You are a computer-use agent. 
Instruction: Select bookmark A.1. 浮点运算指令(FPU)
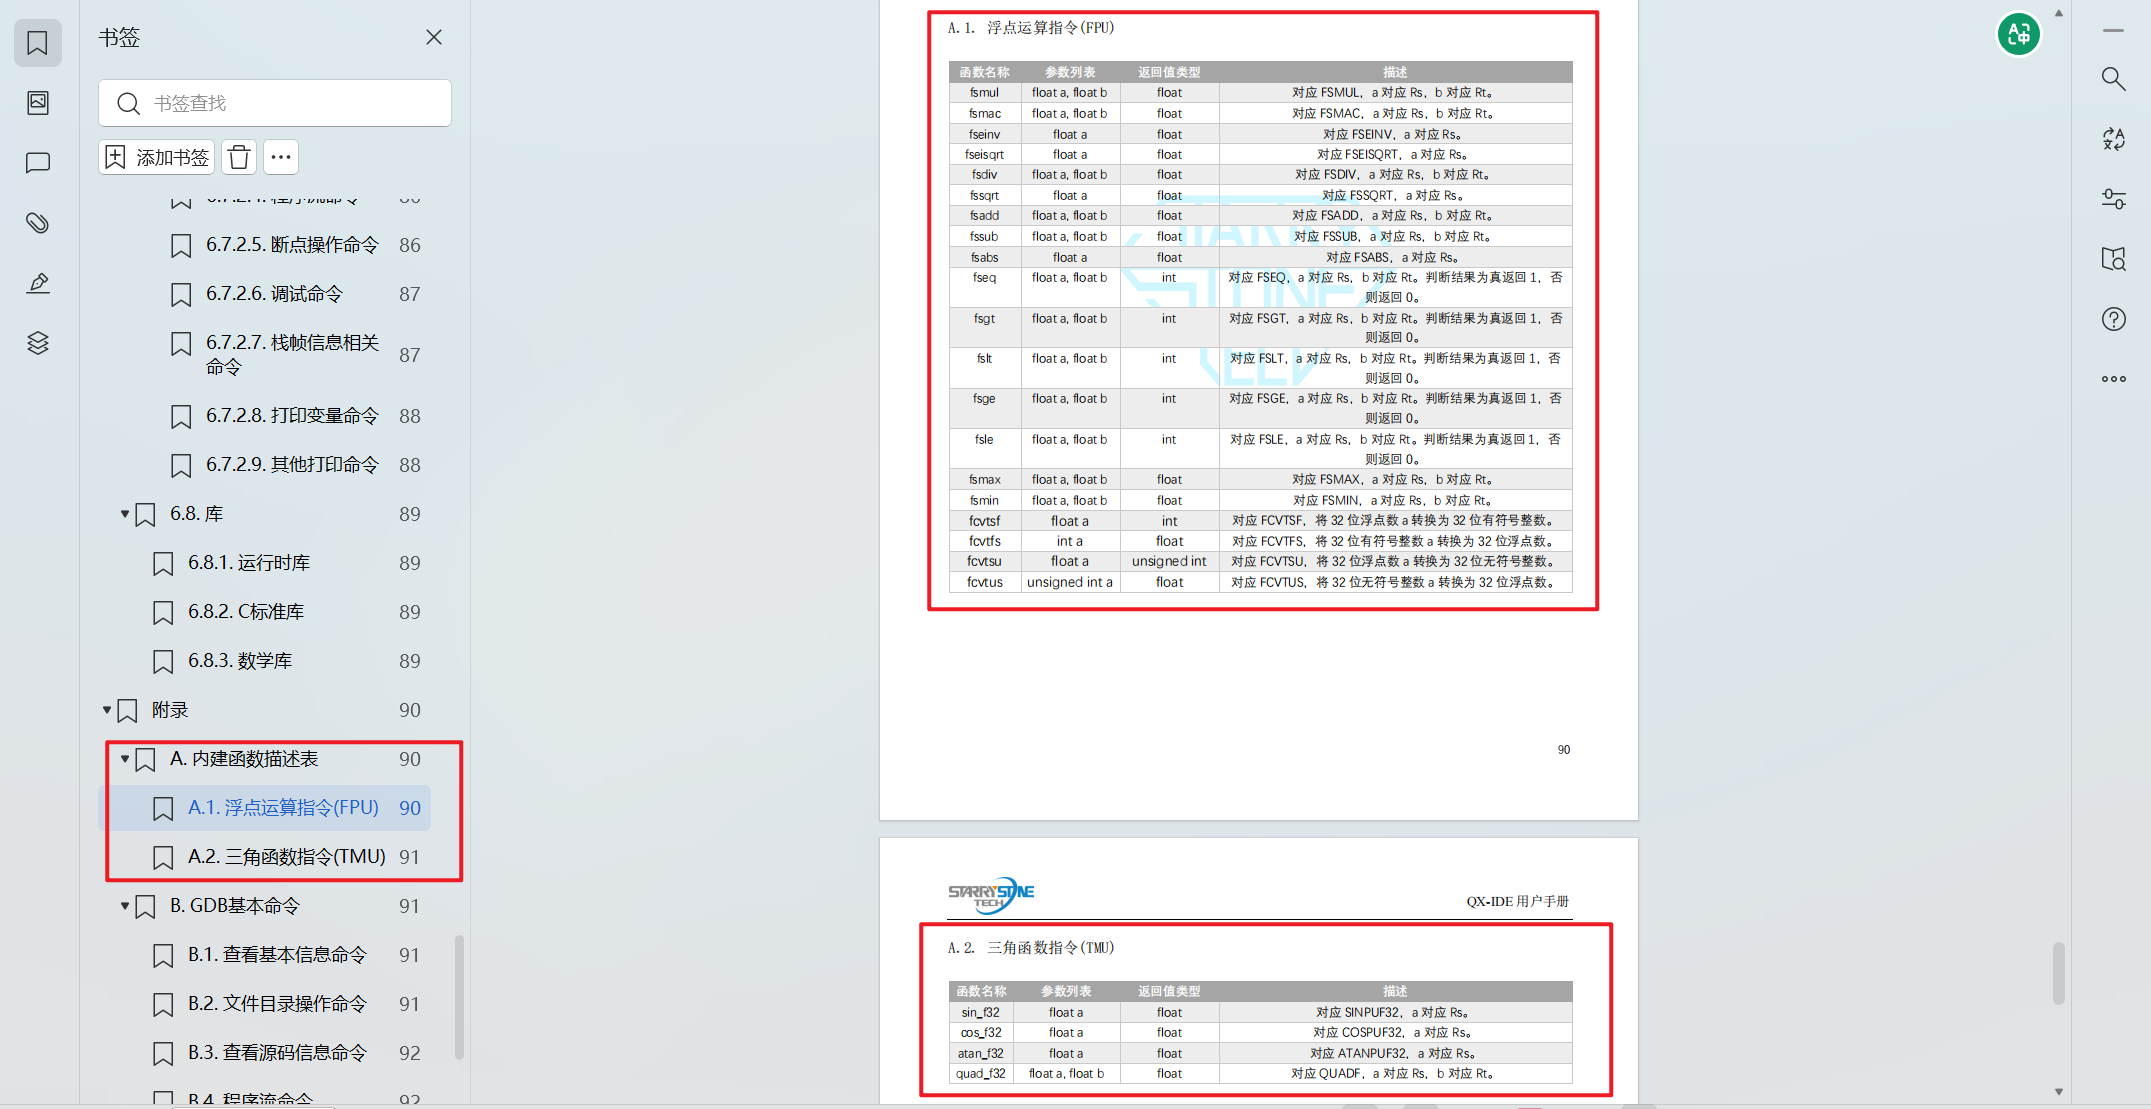point(283,808)
